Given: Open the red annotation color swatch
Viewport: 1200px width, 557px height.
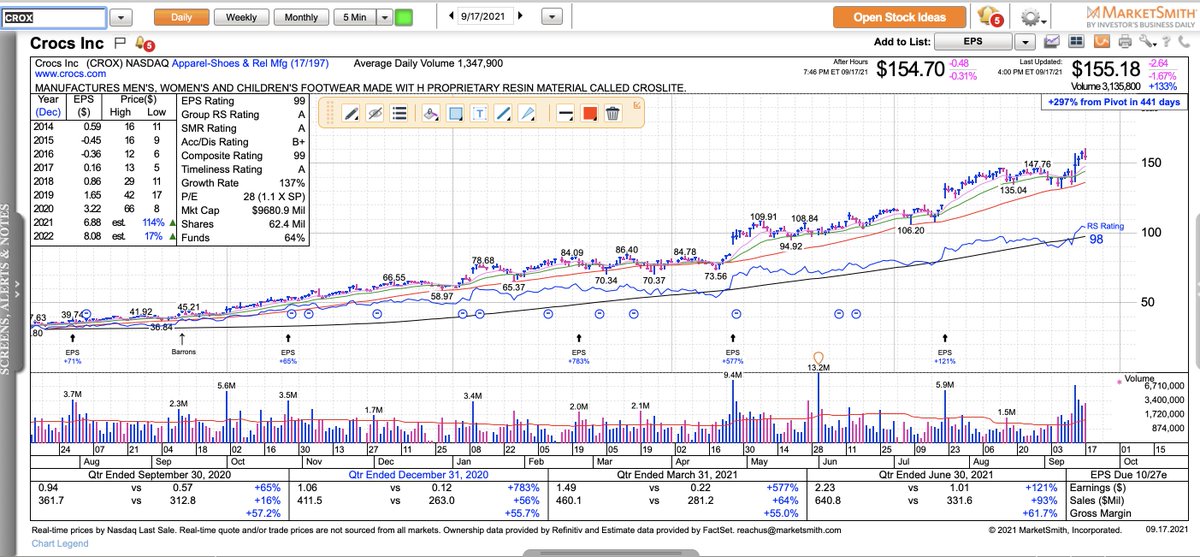Looking at the screenshot, I should (589, 114).
